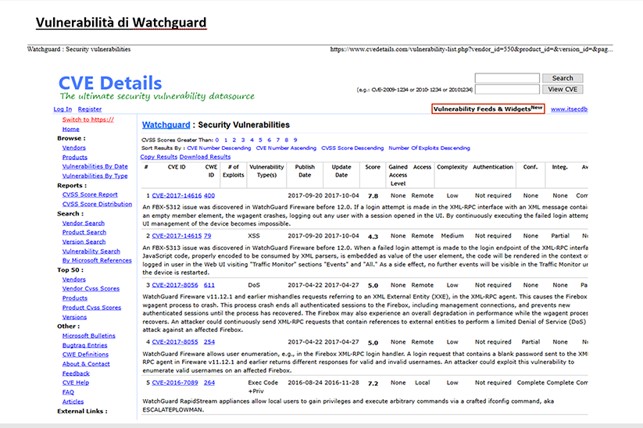
Task: Click the Register link
Action: [x=90, y=109]
